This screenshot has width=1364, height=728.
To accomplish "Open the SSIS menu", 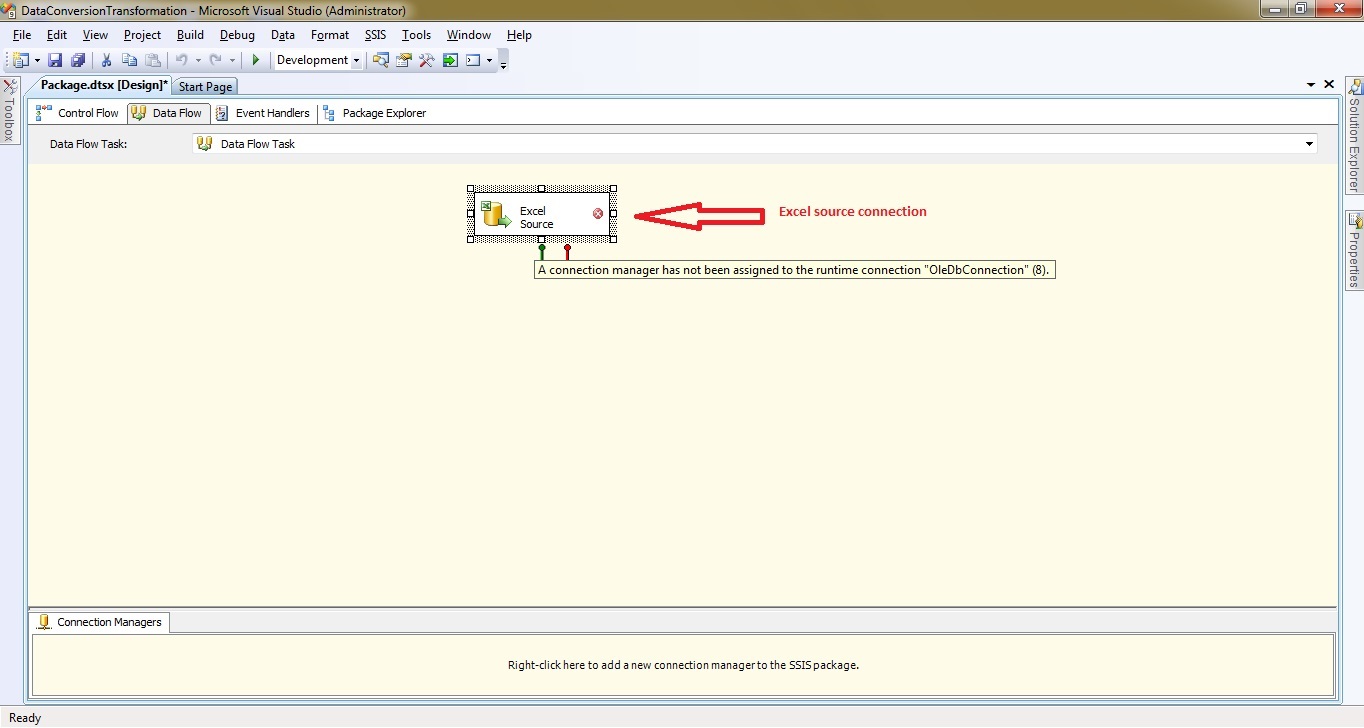I will pyautogui.click(x=375, y=35).
